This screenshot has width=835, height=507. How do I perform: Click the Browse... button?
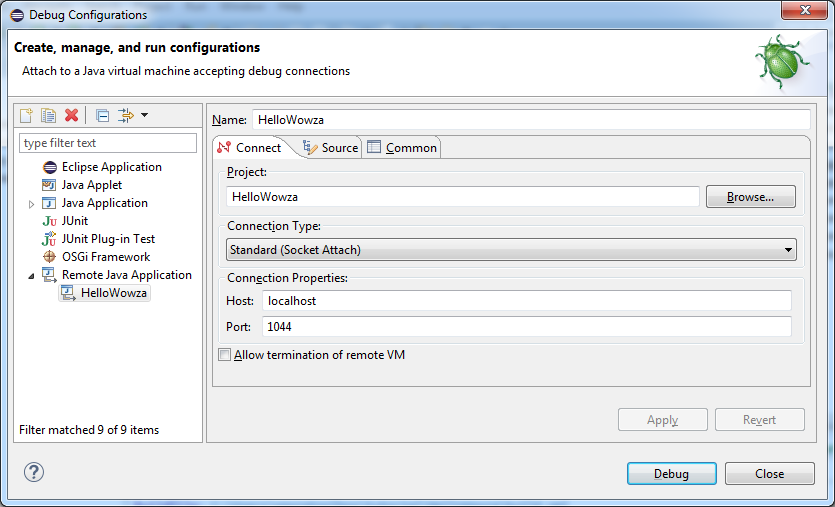click(x=750, y=197)
